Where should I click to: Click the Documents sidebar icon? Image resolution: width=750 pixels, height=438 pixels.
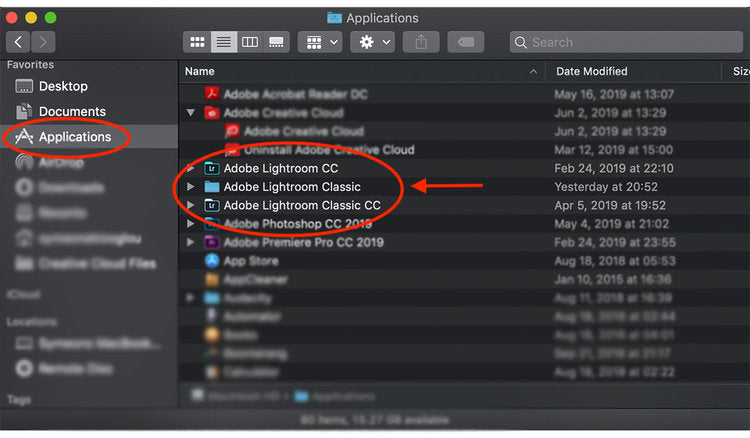point(24,111)
